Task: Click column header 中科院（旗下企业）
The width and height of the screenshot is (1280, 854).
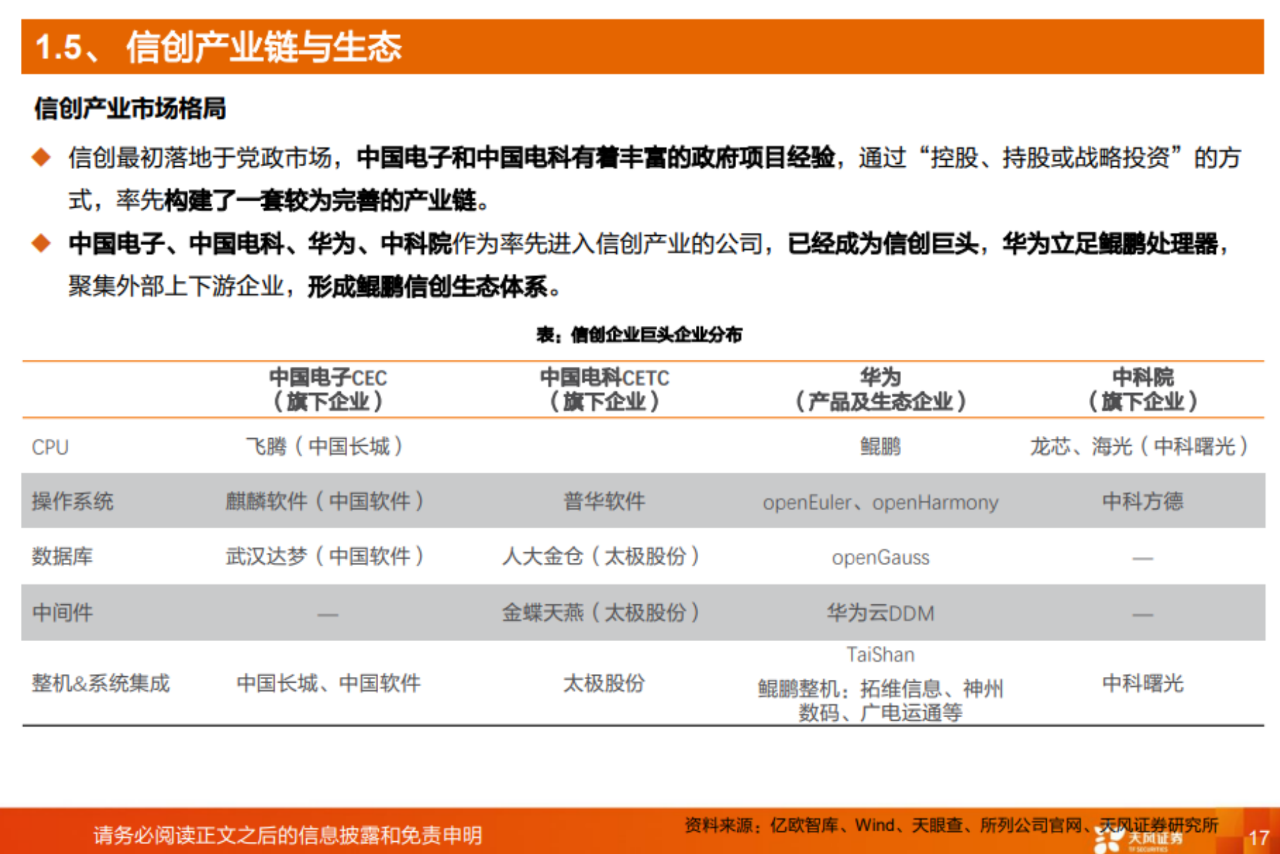Action: (x=1143, y=390)
